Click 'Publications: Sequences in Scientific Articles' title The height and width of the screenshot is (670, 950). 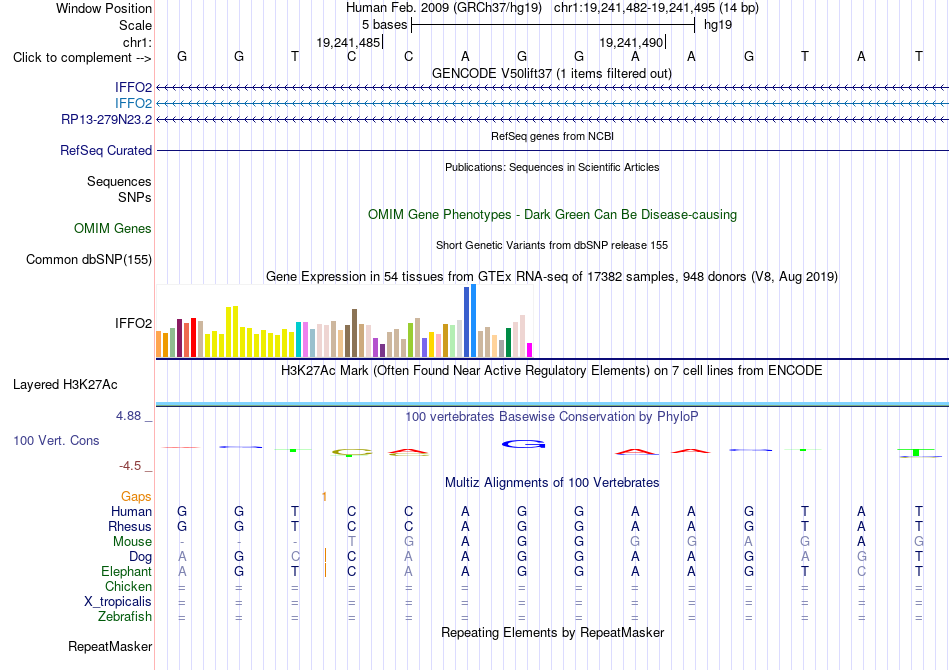point(552,167)
